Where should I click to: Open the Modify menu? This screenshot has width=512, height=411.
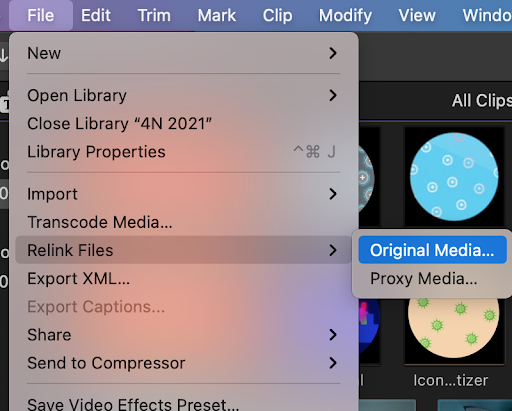tap(345, 15)
